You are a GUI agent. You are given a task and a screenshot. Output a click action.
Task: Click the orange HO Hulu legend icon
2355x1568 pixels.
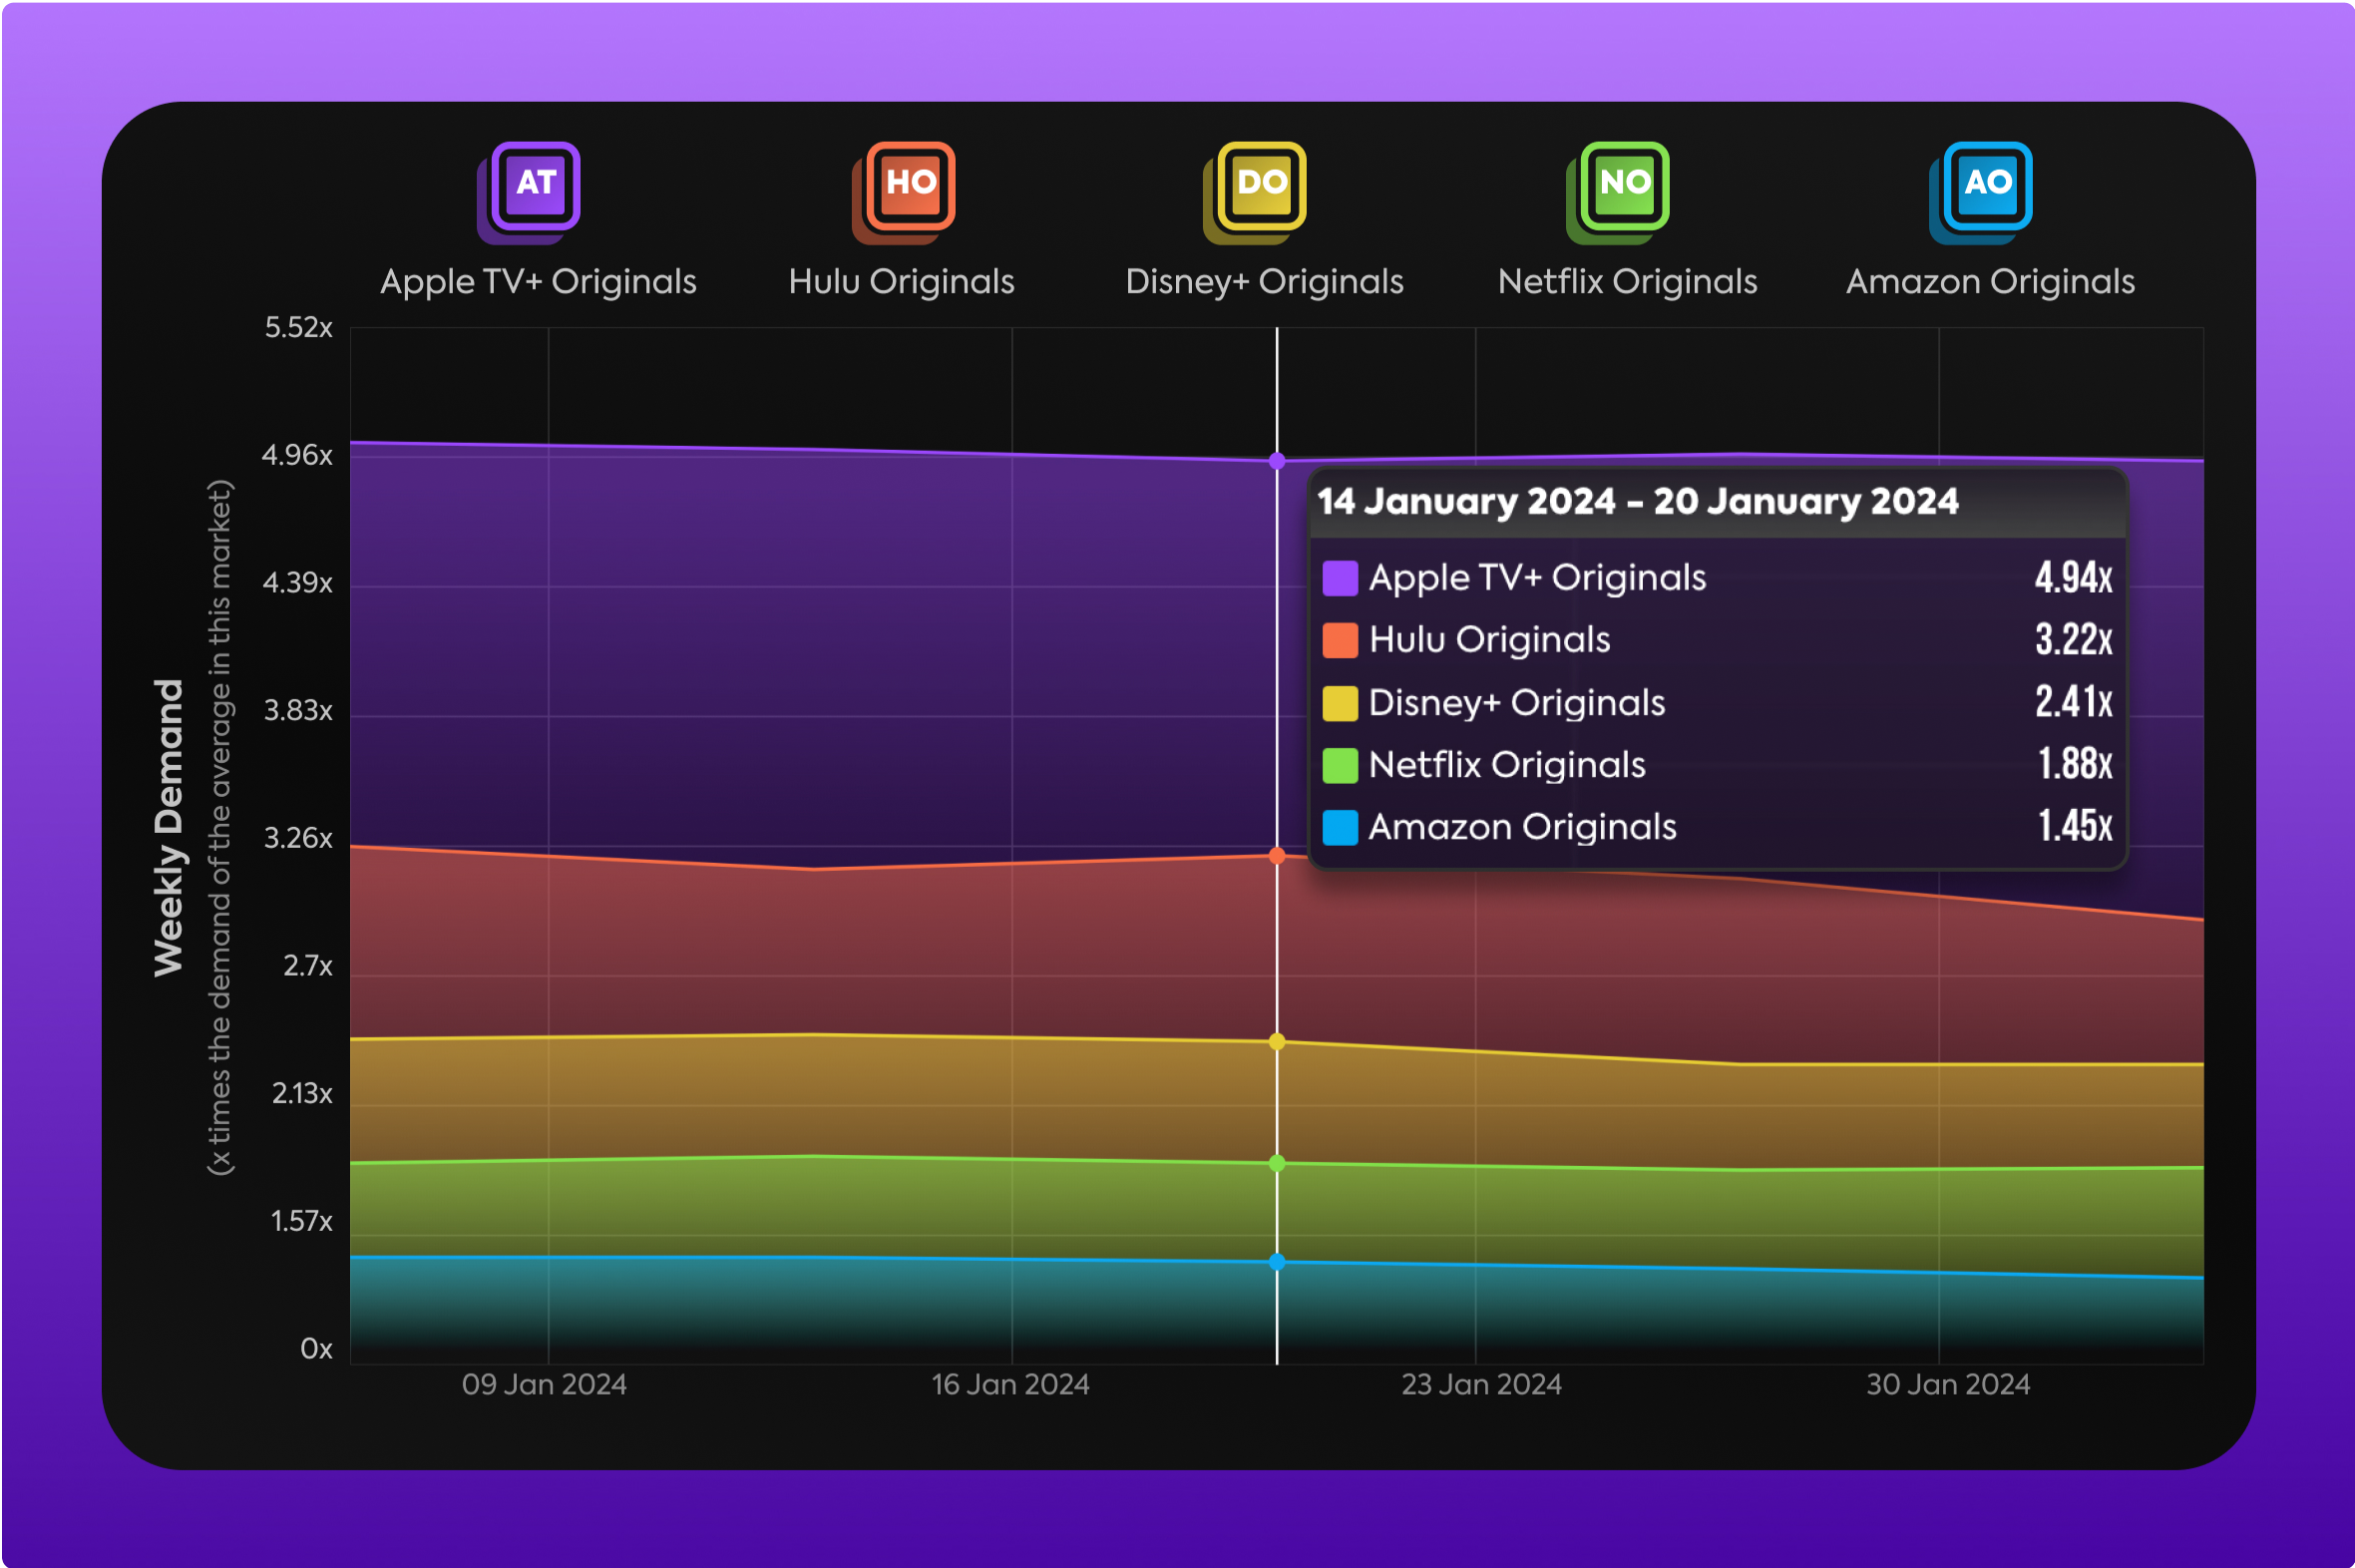coord(903,193)
